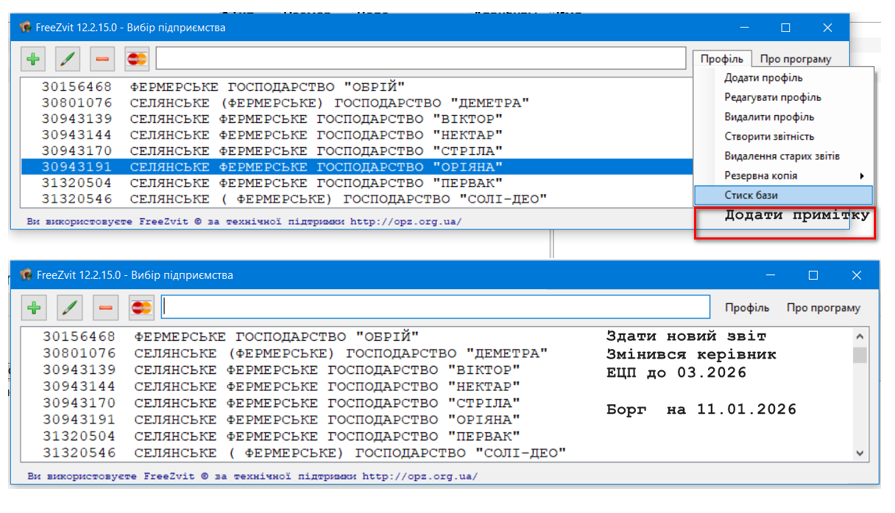Choose "Створити звітність" in the menu

[x=769, y=137]
